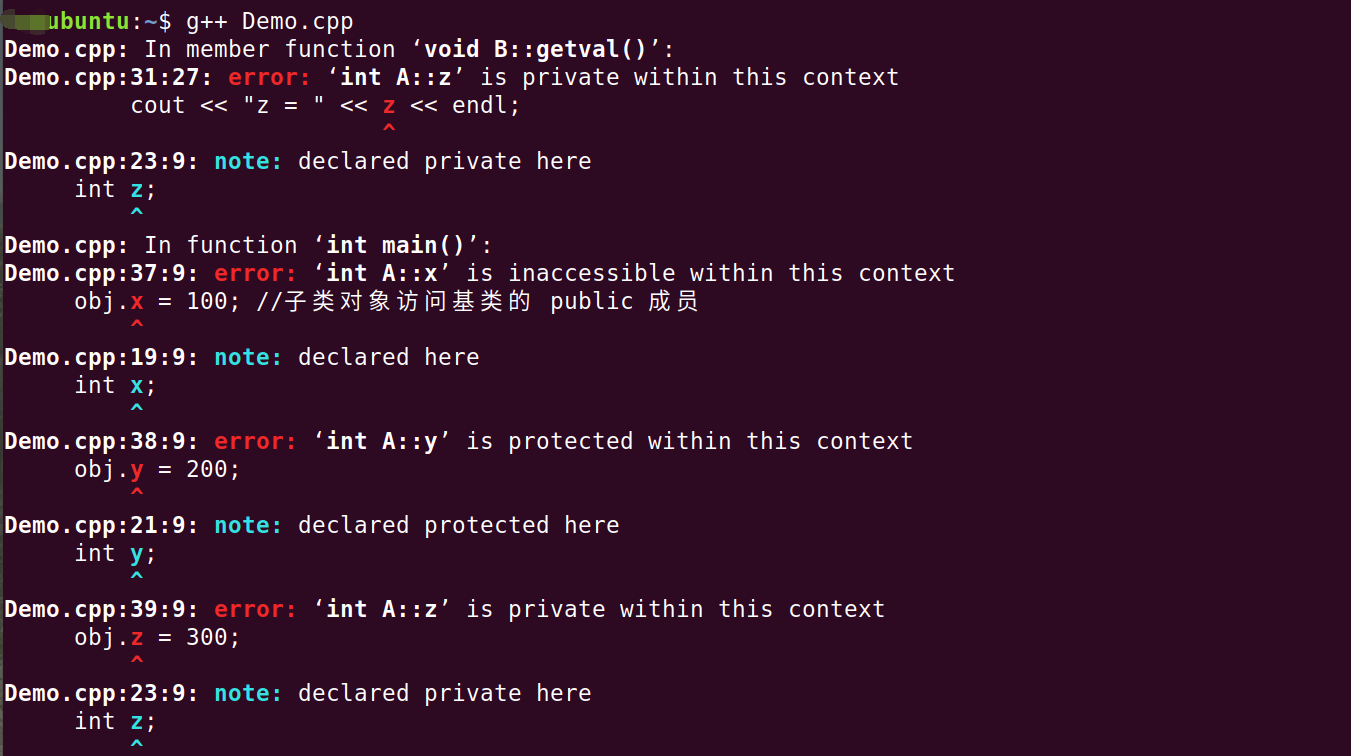Image resolution: width=1351 pixels, height=756 pixels.
Task: Click the Demo.cpp:21:9 note location
Action: pyautogui.click(x=100, y=525)
